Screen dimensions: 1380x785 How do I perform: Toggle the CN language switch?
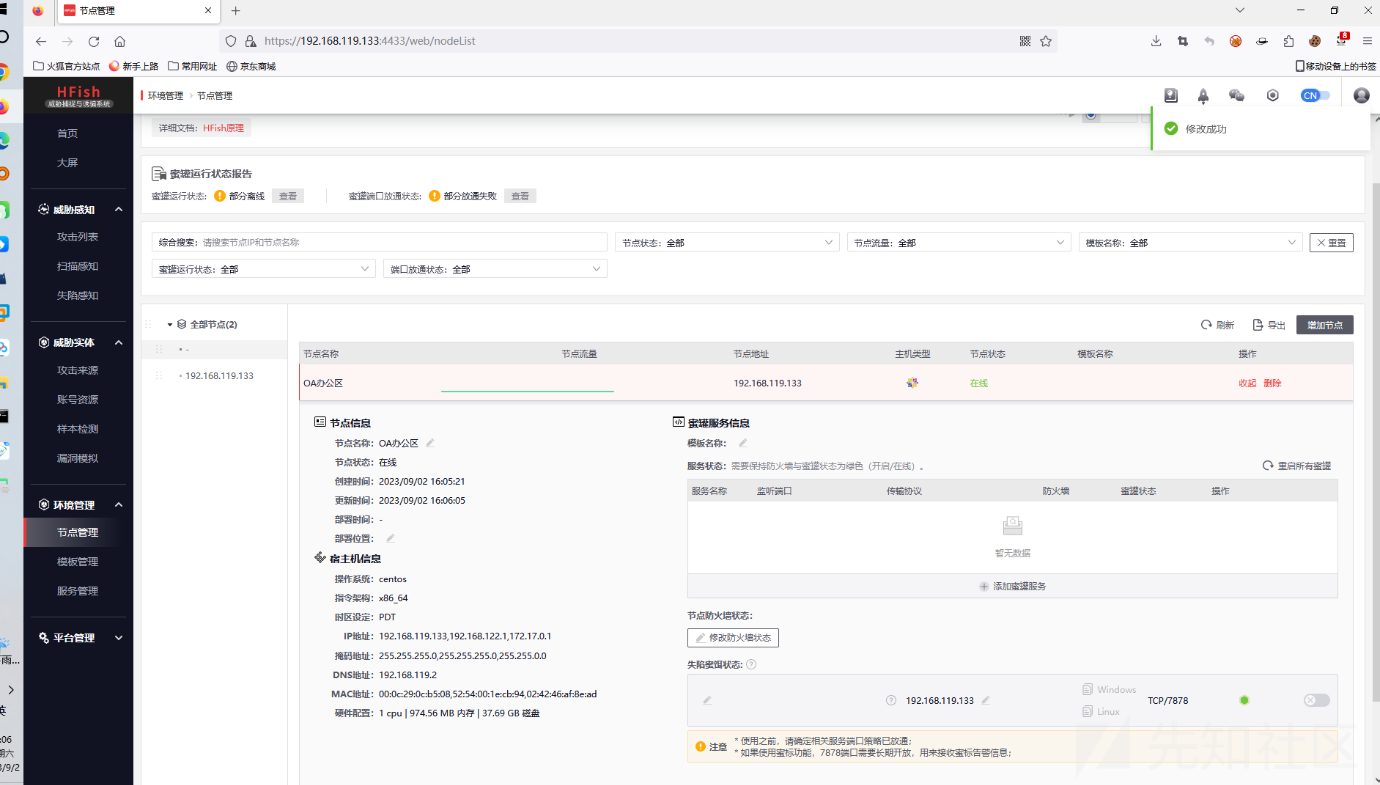(x=1315, y=96)
